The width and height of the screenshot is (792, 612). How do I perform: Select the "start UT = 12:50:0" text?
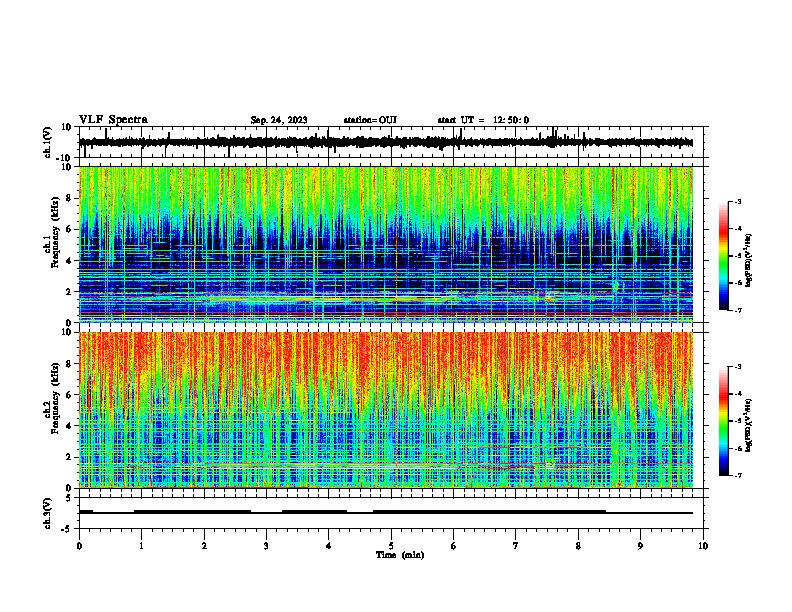(483, 120)
